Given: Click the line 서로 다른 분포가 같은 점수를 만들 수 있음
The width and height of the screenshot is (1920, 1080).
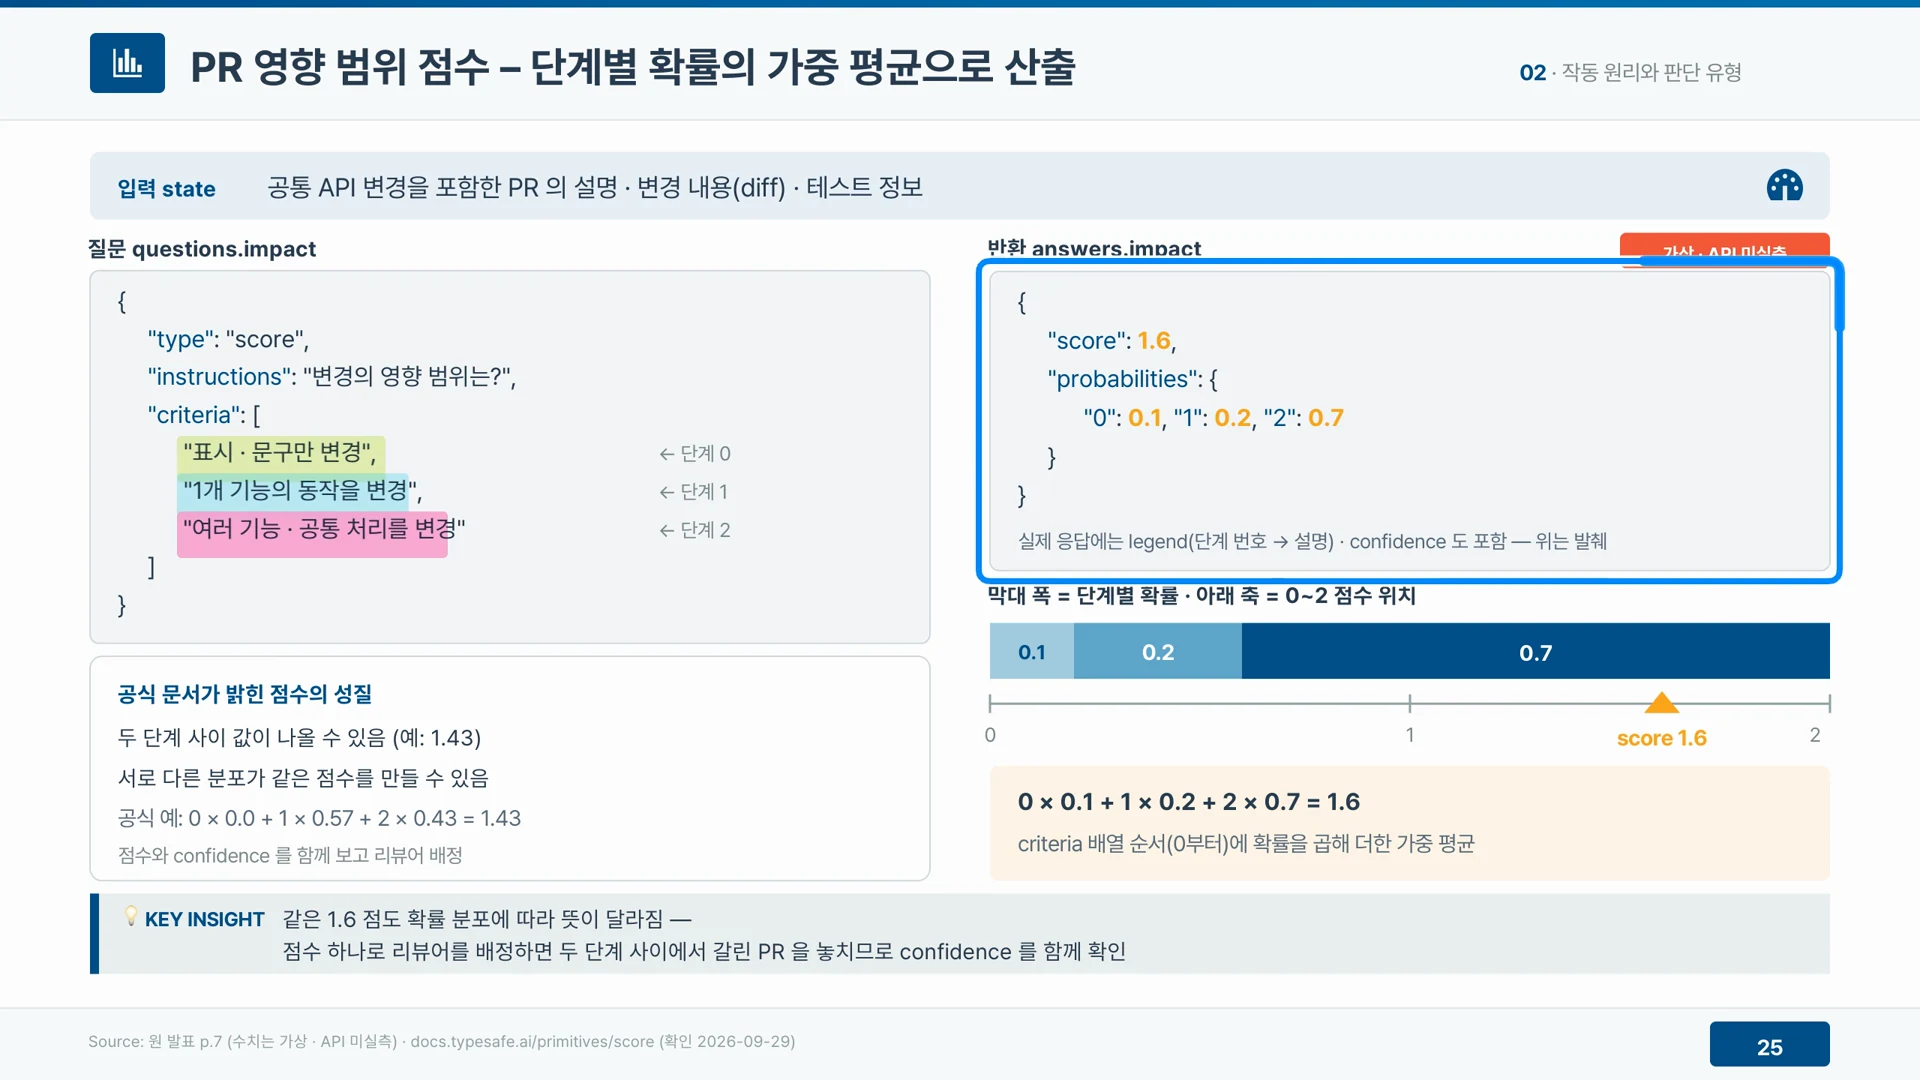Looking at the screenshot, I should pos(303,778).
